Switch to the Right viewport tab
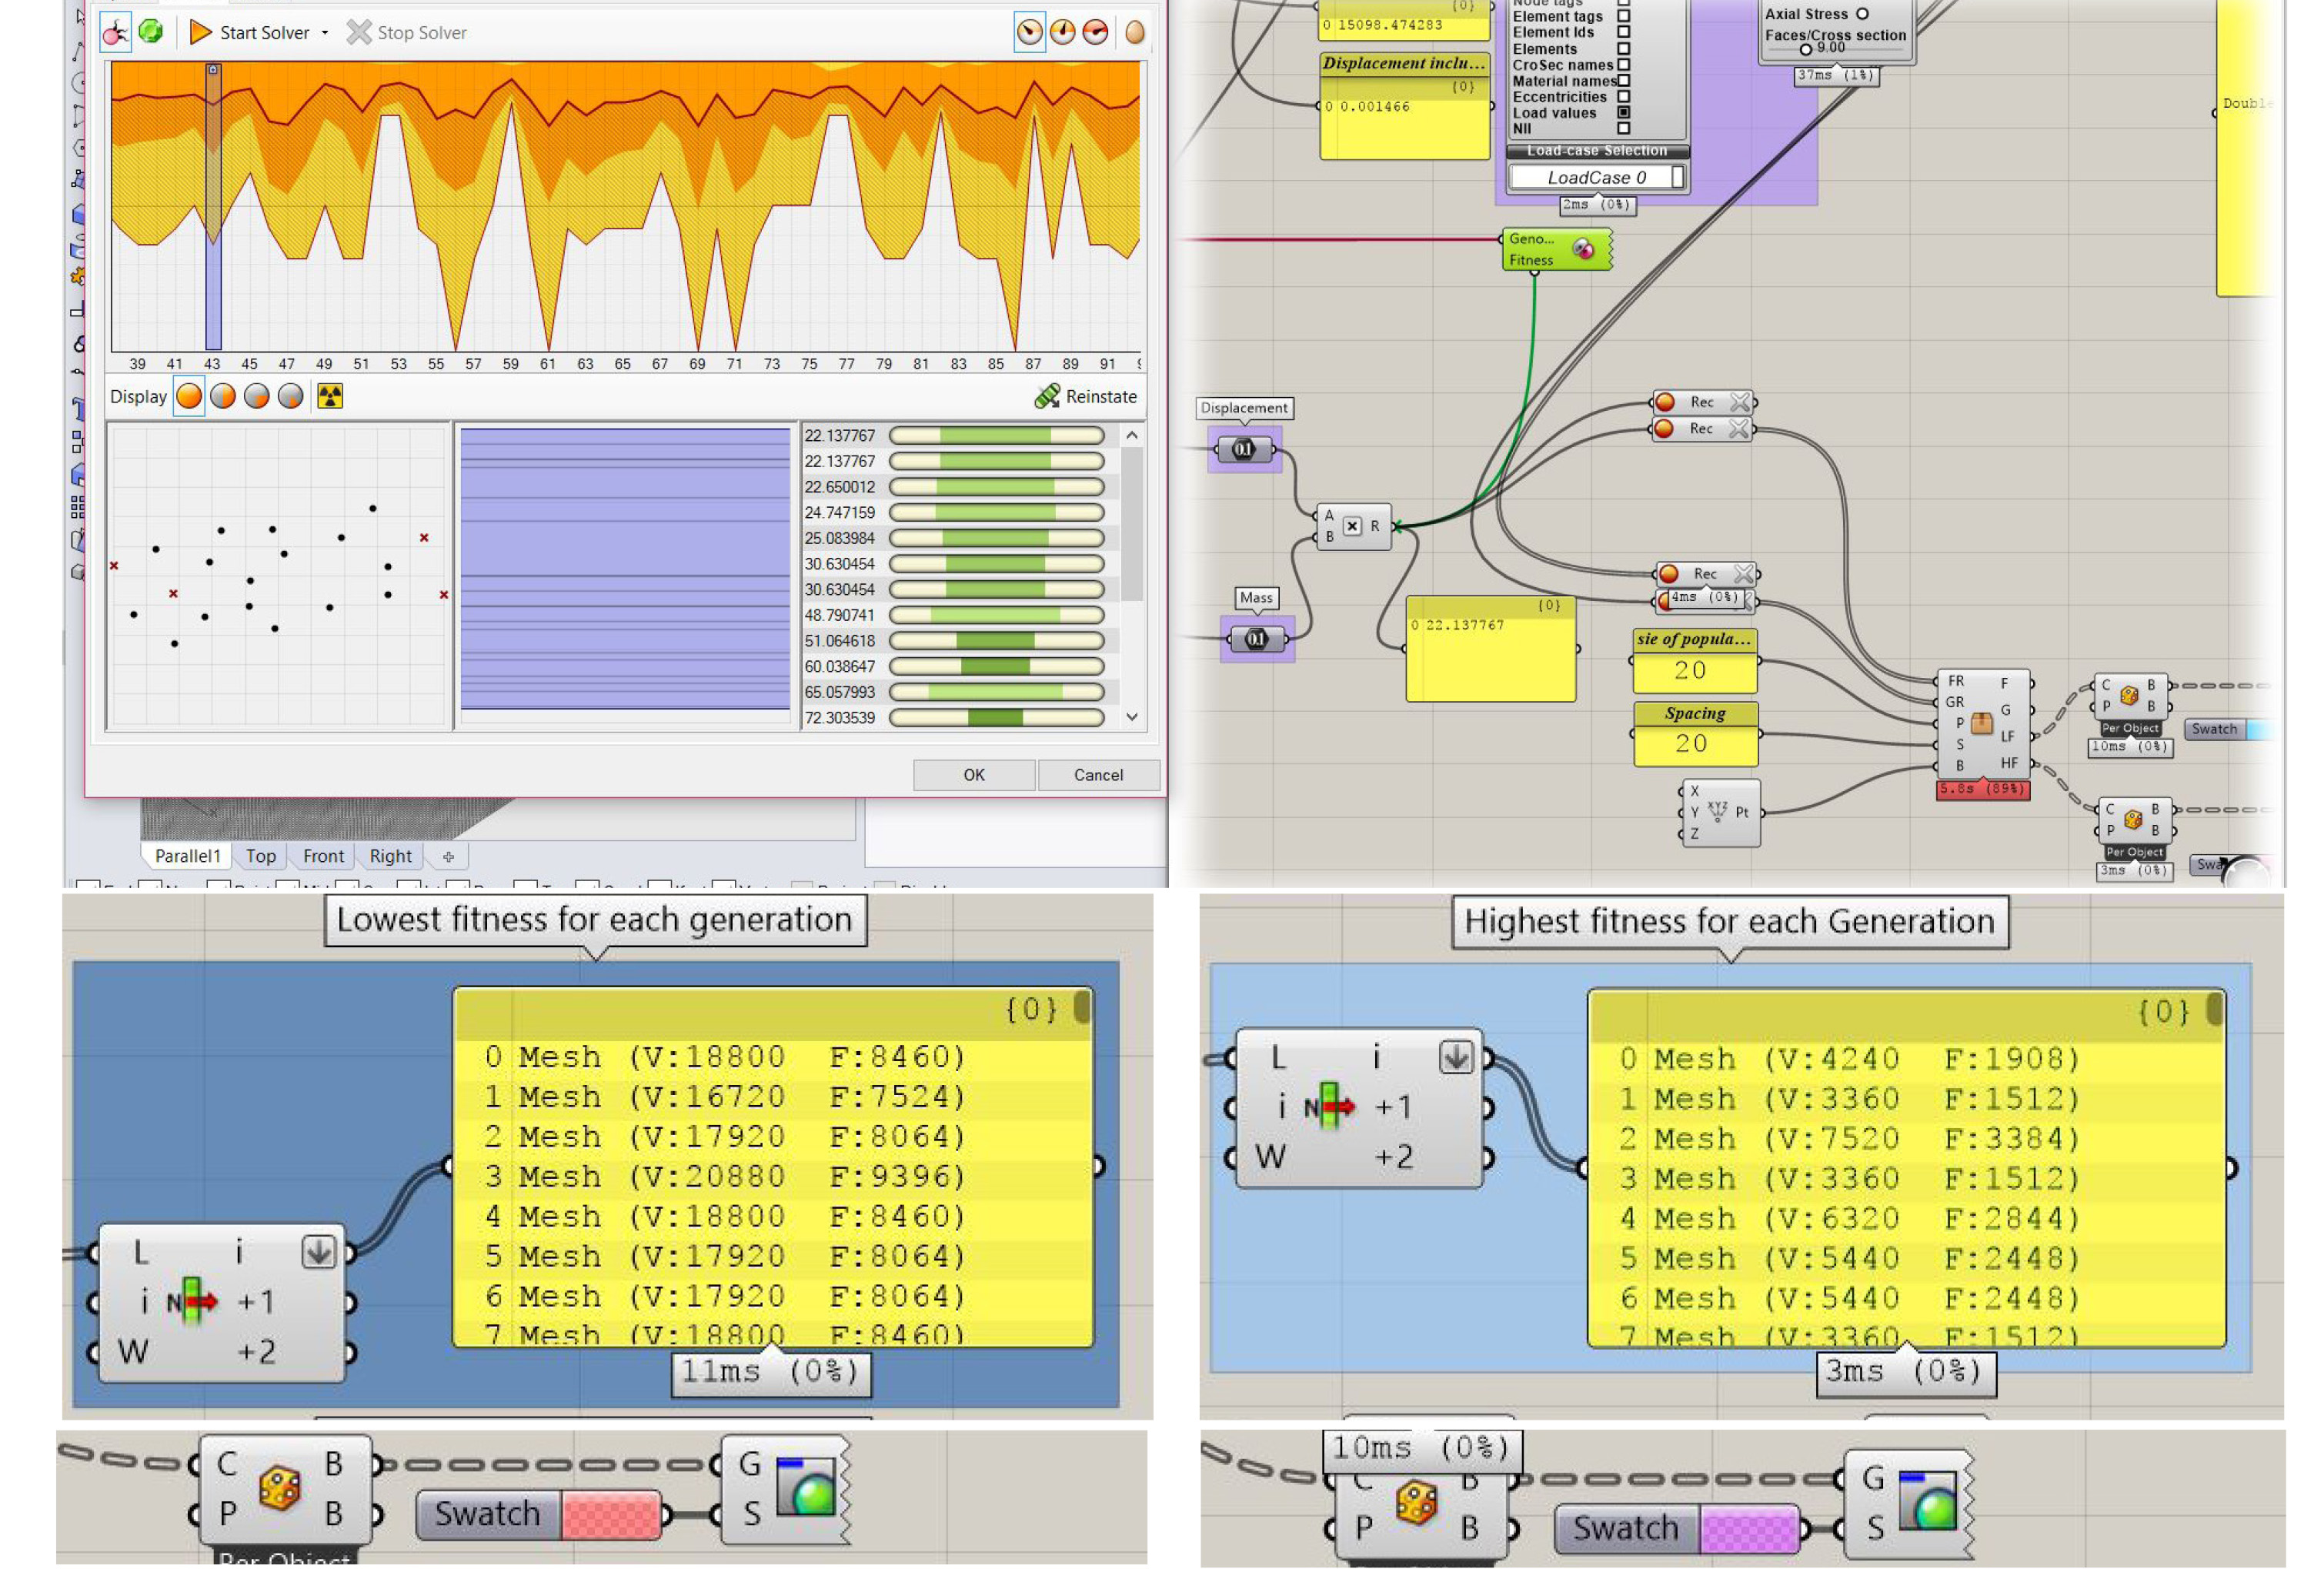This screenshot has height=1569, width=2324. (x=390, y=857)
